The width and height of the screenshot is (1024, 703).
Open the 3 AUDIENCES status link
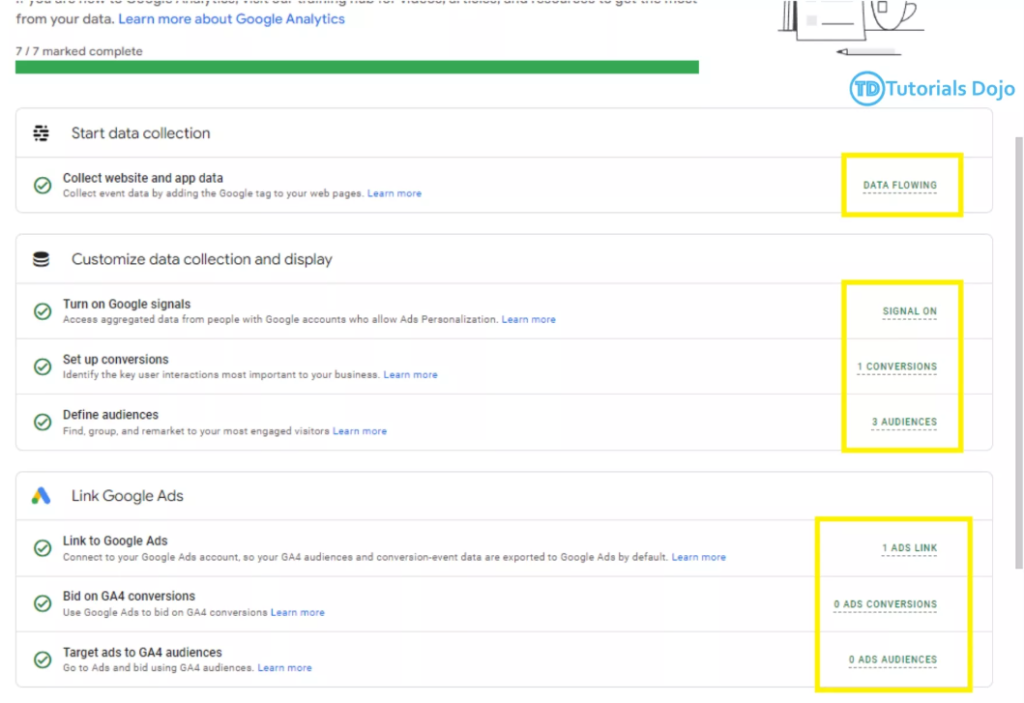coord(904,422)
